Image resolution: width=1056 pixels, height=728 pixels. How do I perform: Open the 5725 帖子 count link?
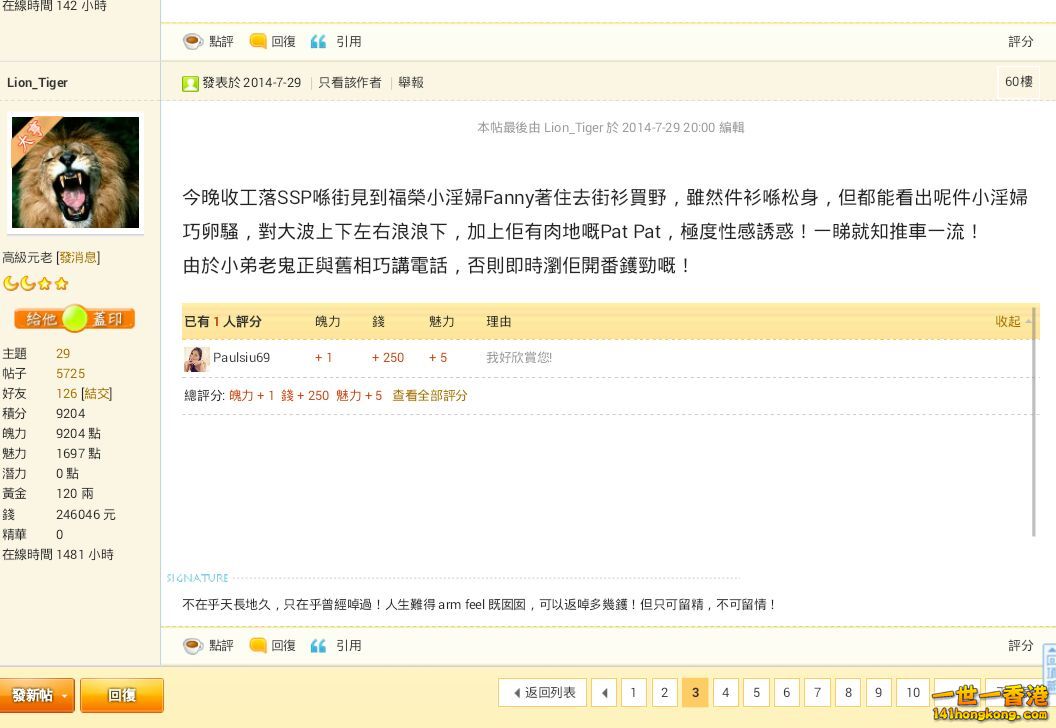pyautogui.click(x=70, y=374)
